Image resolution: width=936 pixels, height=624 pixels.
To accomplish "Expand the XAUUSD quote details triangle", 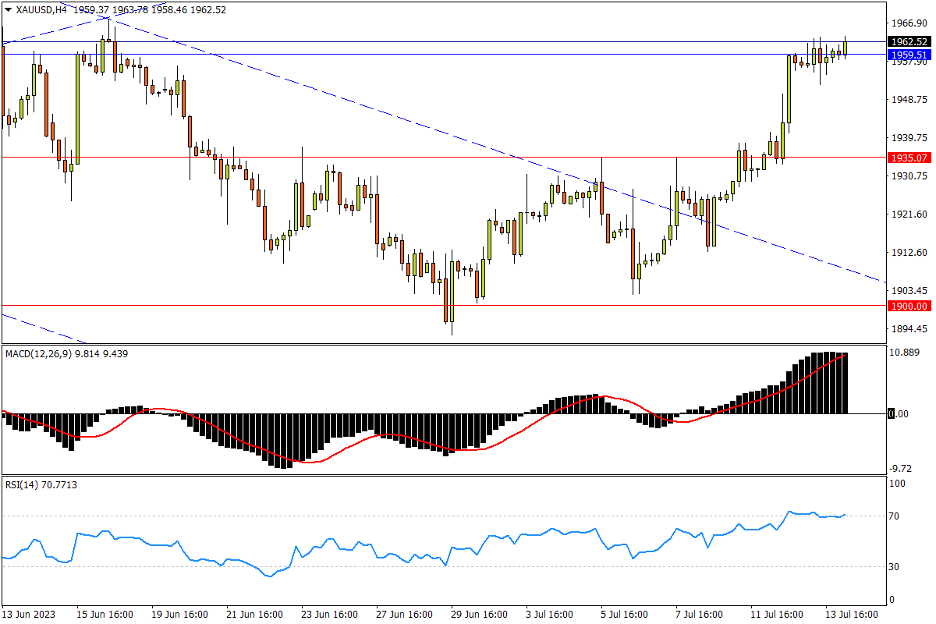I will [x=8, y=7].
